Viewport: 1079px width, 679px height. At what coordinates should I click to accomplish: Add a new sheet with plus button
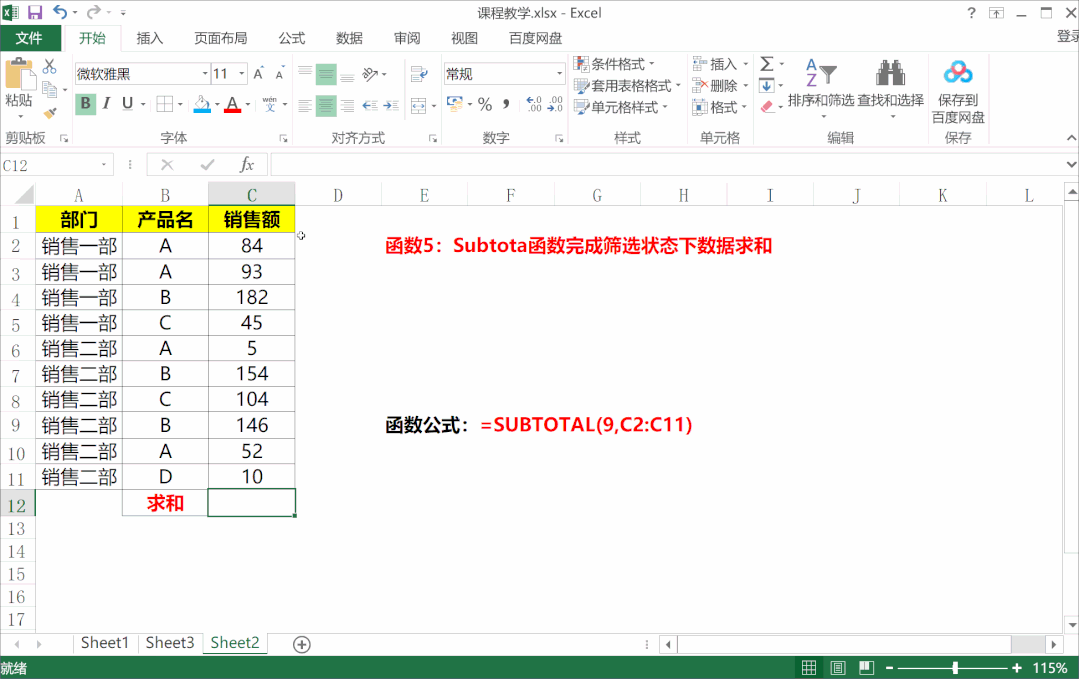301,645
